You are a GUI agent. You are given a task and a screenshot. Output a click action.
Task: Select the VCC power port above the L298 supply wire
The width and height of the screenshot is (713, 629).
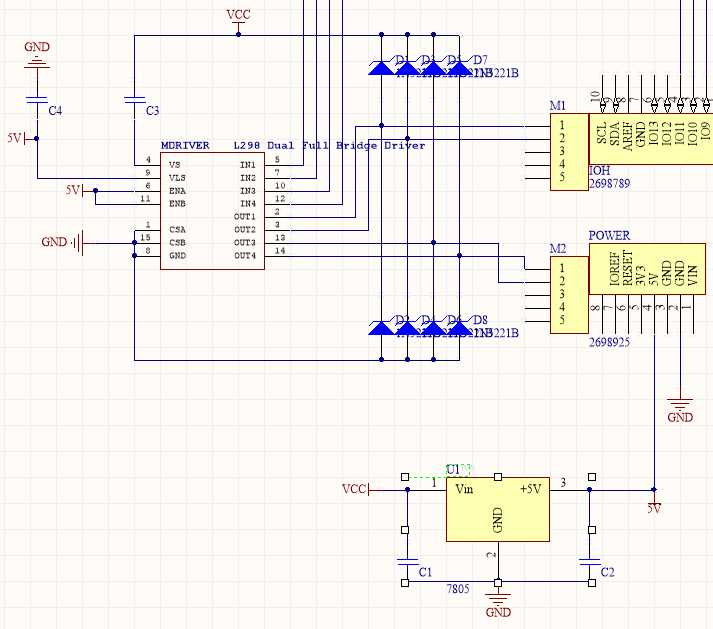click(238, 21)
